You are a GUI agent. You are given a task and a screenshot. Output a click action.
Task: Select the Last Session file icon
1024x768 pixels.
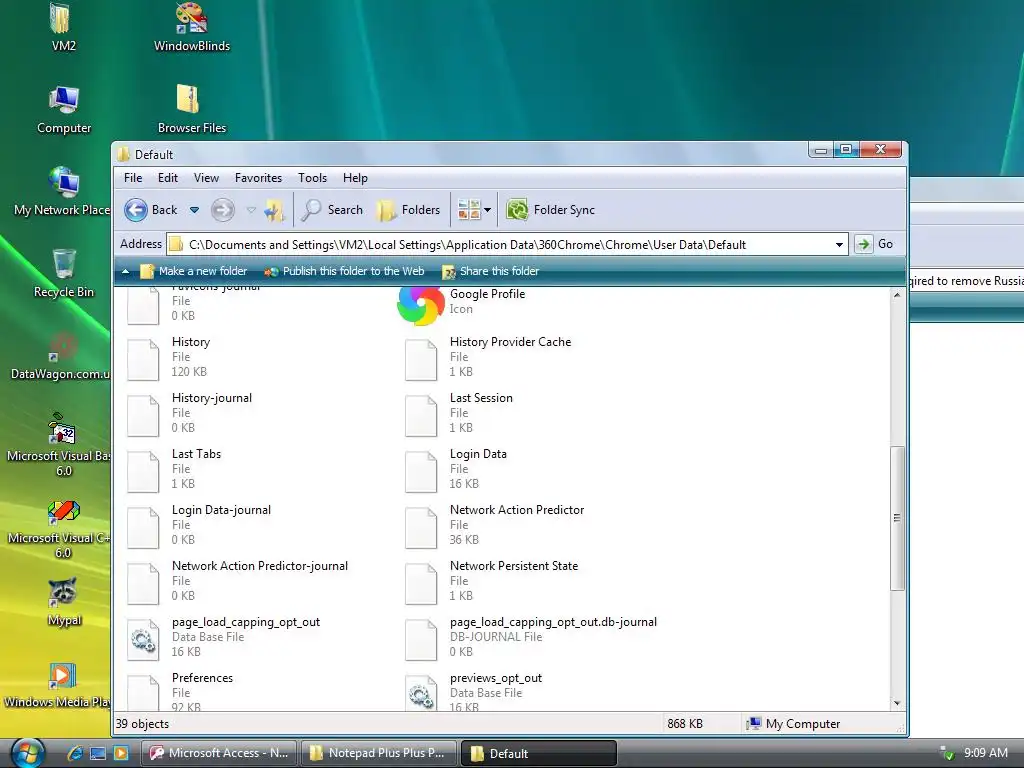coord(421,415)
